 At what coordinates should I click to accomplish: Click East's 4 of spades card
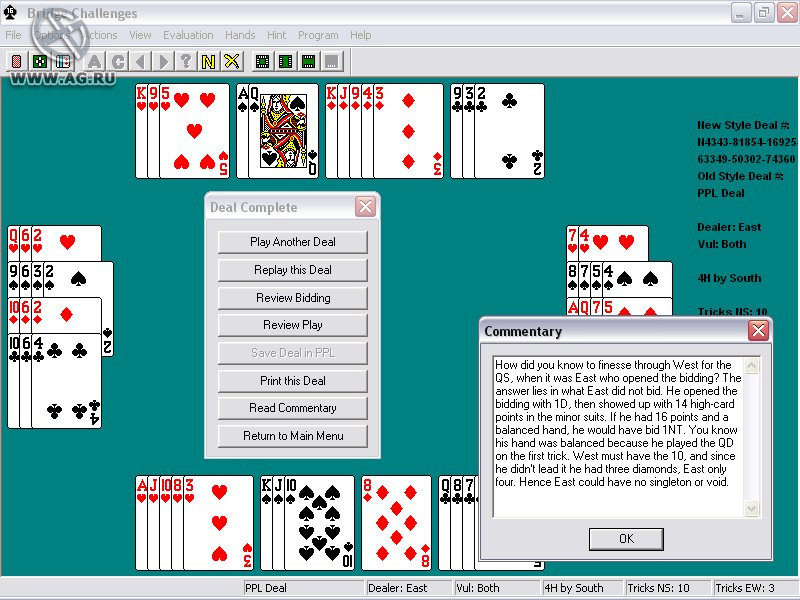click(x=637, y=280)
